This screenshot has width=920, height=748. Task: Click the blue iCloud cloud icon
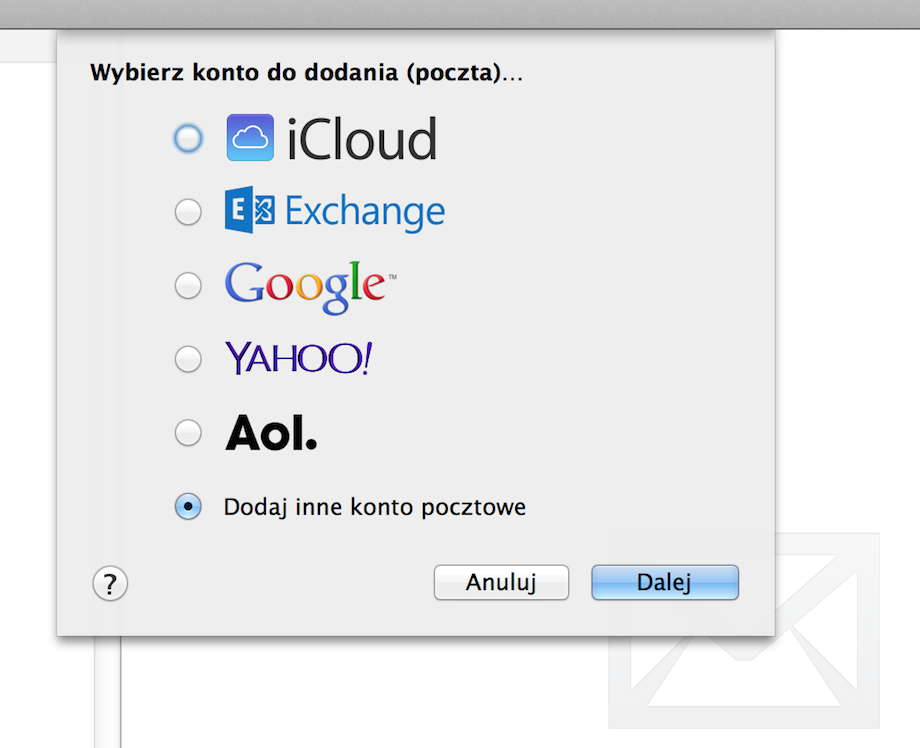click(x=250, y=138)
